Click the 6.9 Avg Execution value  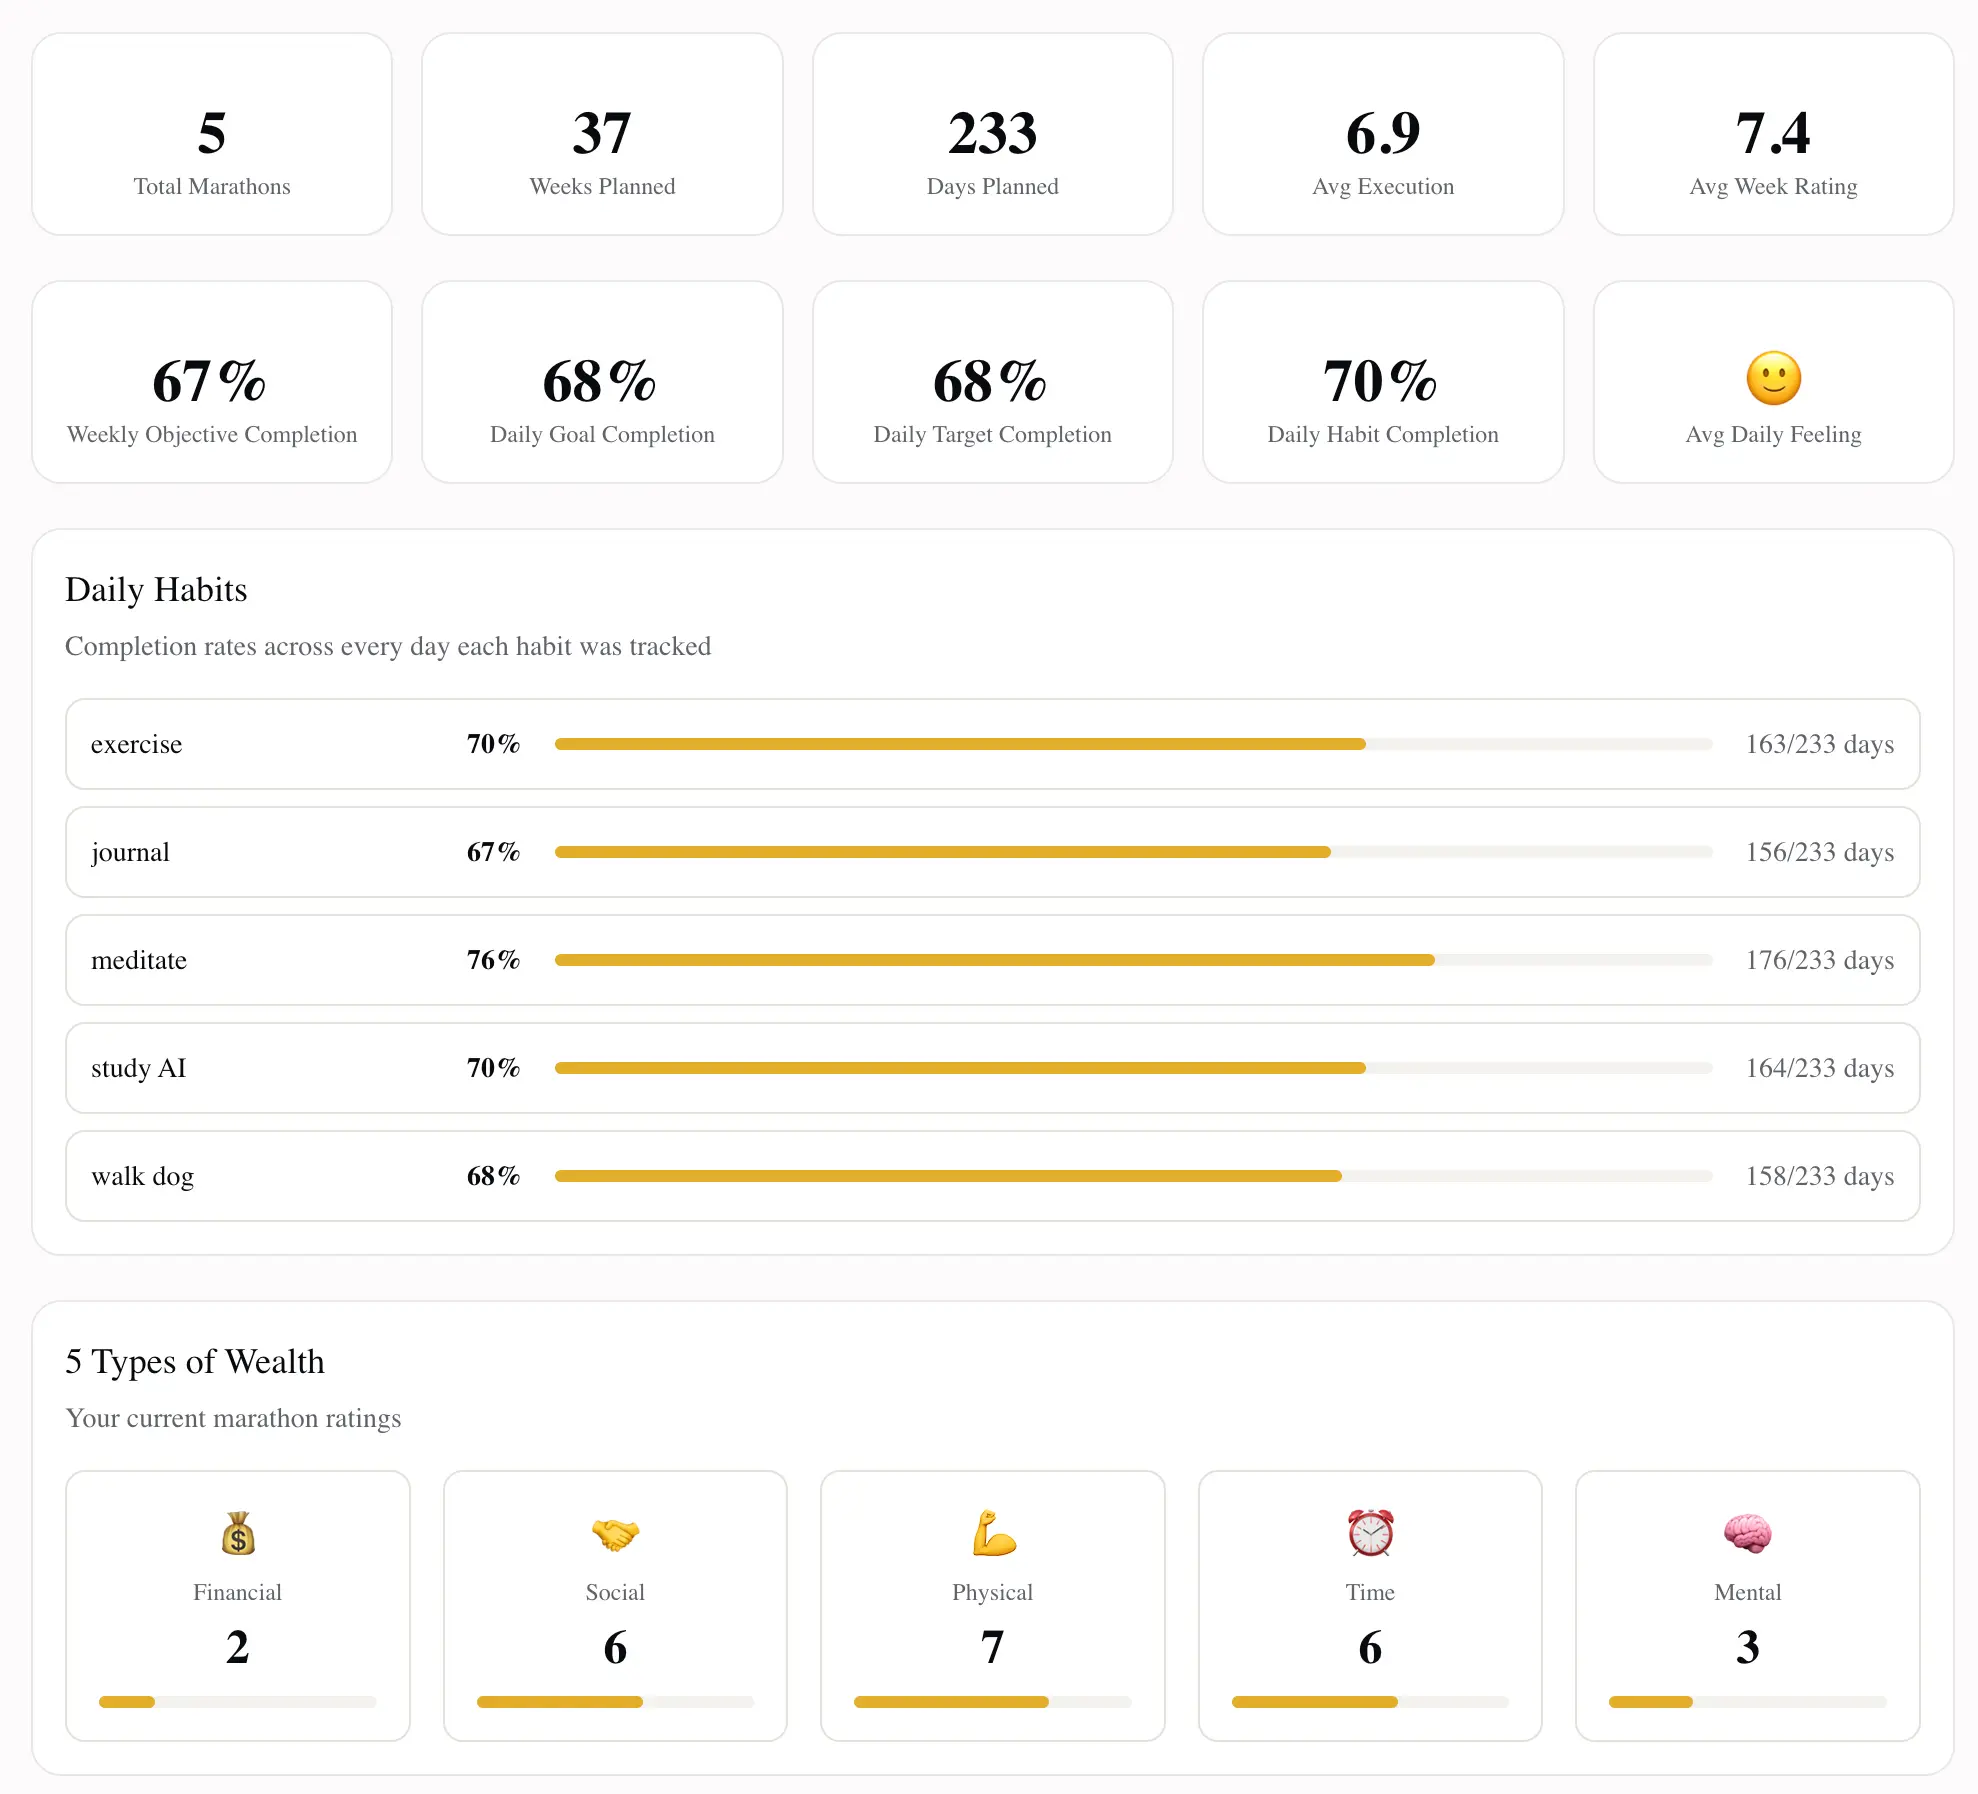point(1383,133)
